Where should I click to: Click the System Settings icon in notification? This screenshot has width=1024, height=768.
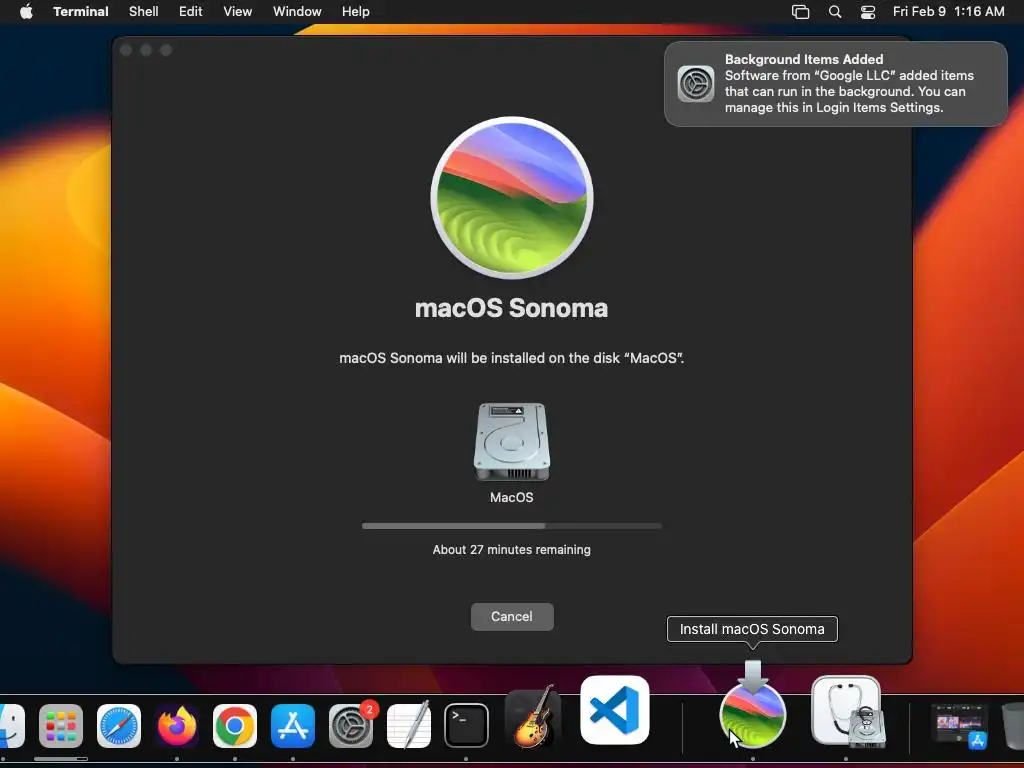(696, 84)
